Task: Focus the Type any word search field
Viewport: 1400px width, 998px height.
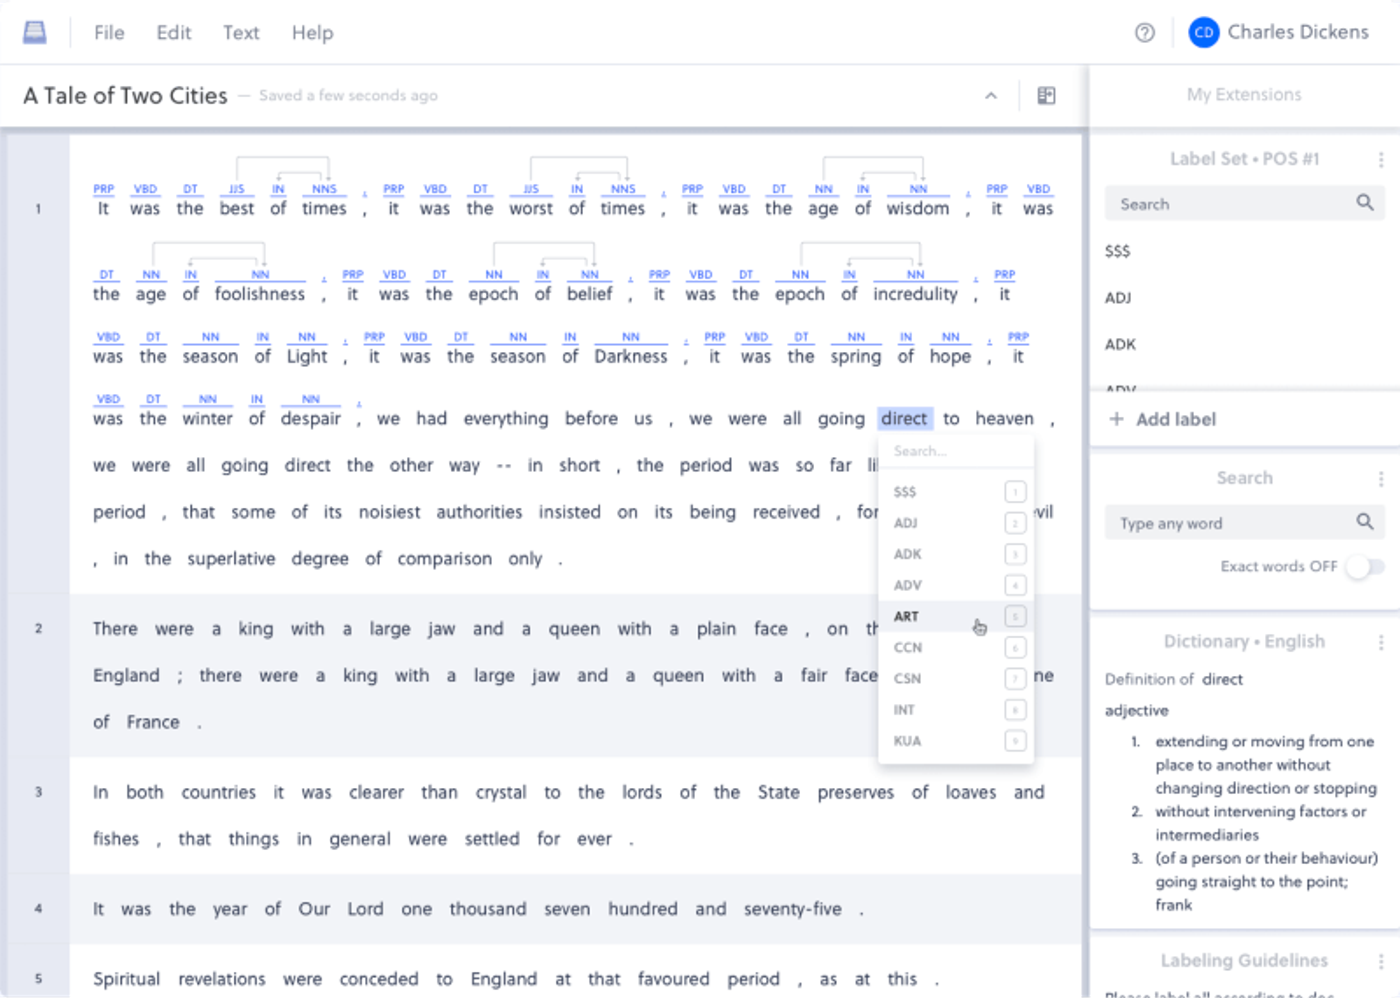Action: coord(1244,523)
